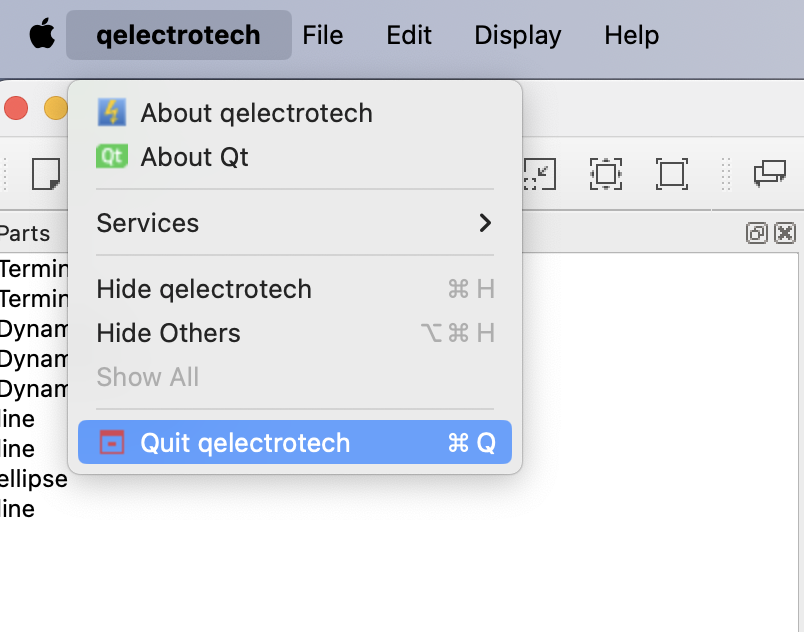
Task: Open the File menu
Action: tap(322, 36)
